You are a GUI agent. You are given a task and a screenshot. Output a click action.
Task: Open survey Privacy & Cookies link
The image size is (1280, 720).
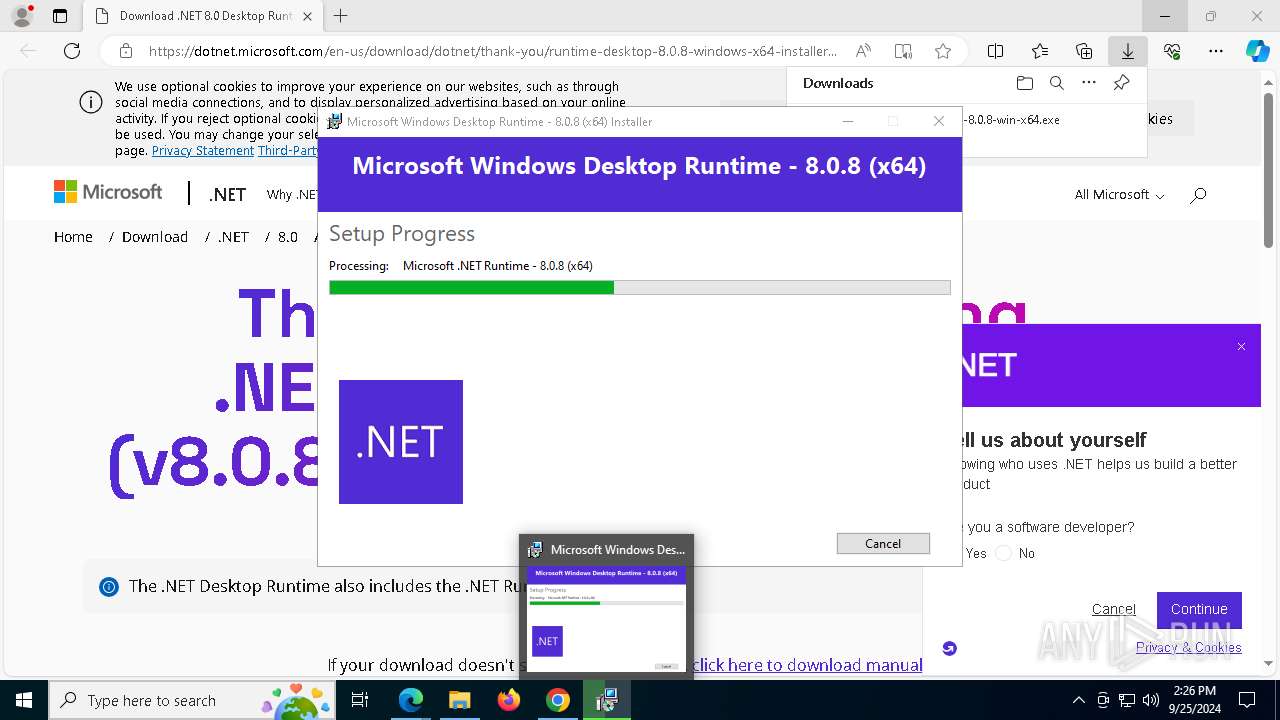[x=1189, y=647]
